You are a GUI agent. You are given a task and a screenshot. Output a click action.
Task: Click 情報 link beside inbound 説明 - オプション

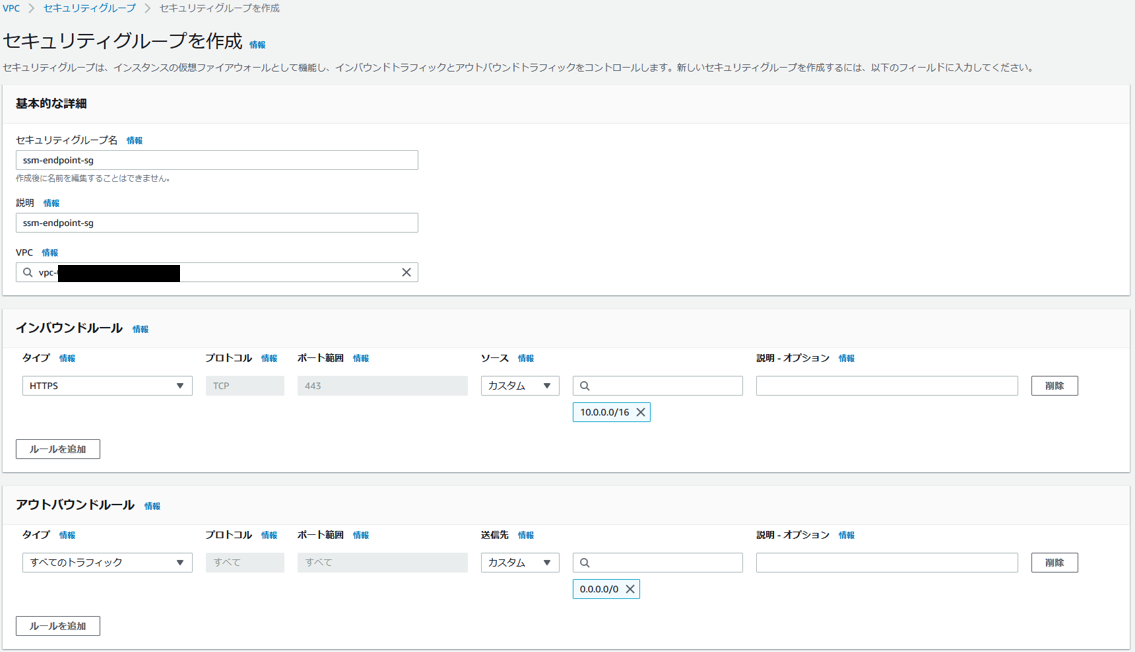coord(847,358)
